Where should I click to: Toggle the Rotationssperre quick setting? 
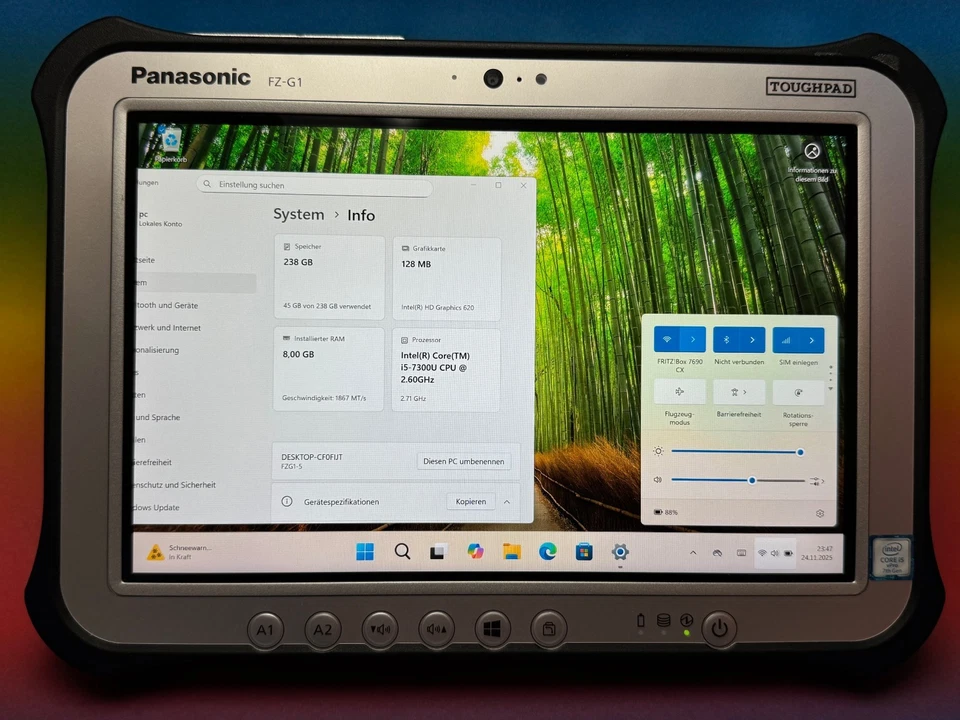click(x=798, y=392)
